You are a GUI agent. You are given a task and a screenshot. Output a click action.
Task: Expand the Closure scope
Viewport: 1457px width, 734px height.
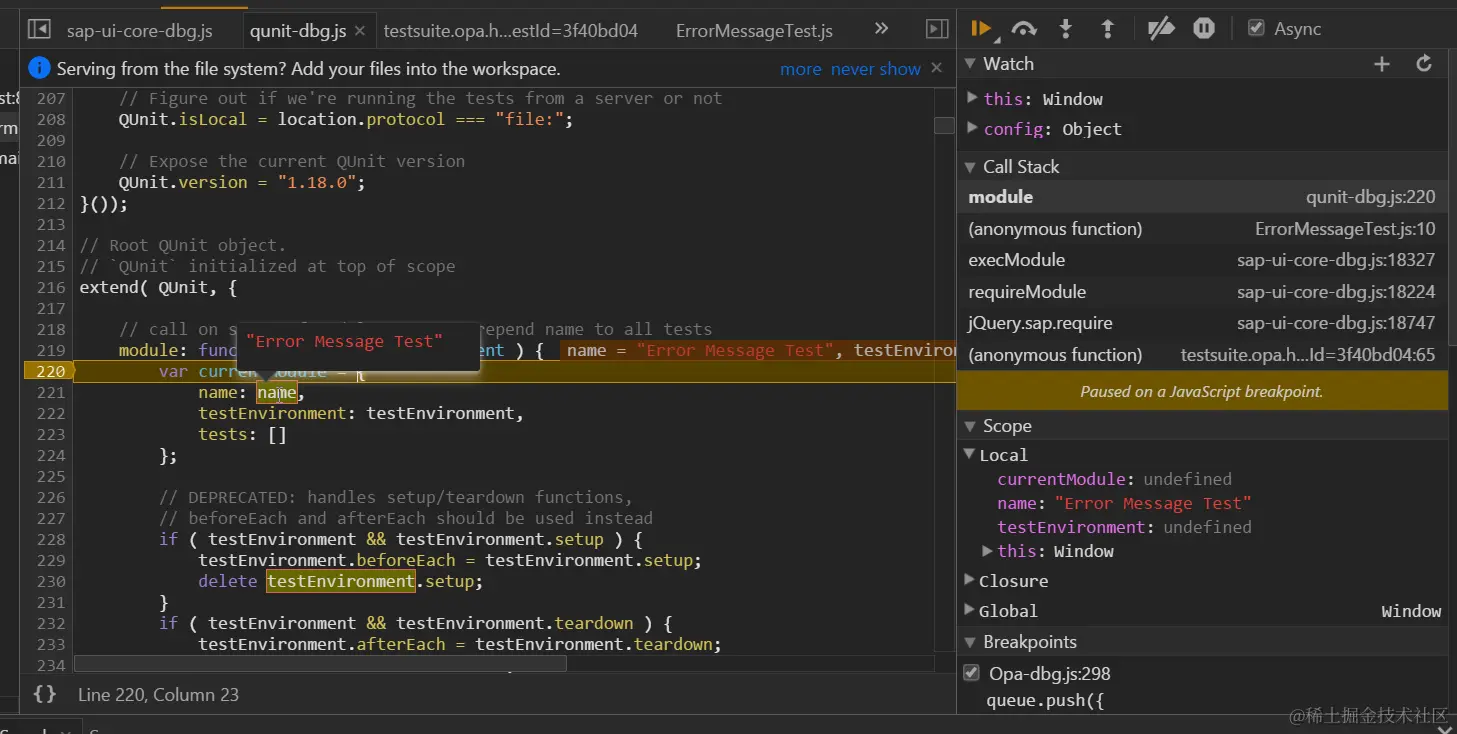969,581
